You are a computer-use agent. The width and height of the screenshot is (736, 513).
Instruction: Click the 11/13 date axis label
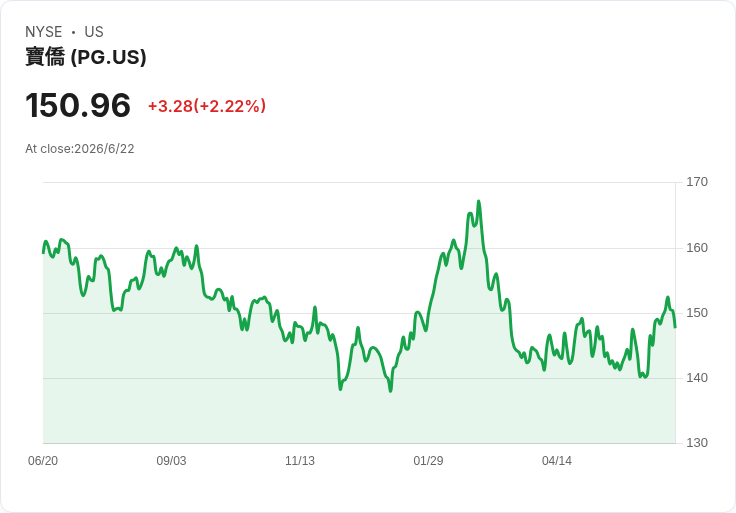300,461
